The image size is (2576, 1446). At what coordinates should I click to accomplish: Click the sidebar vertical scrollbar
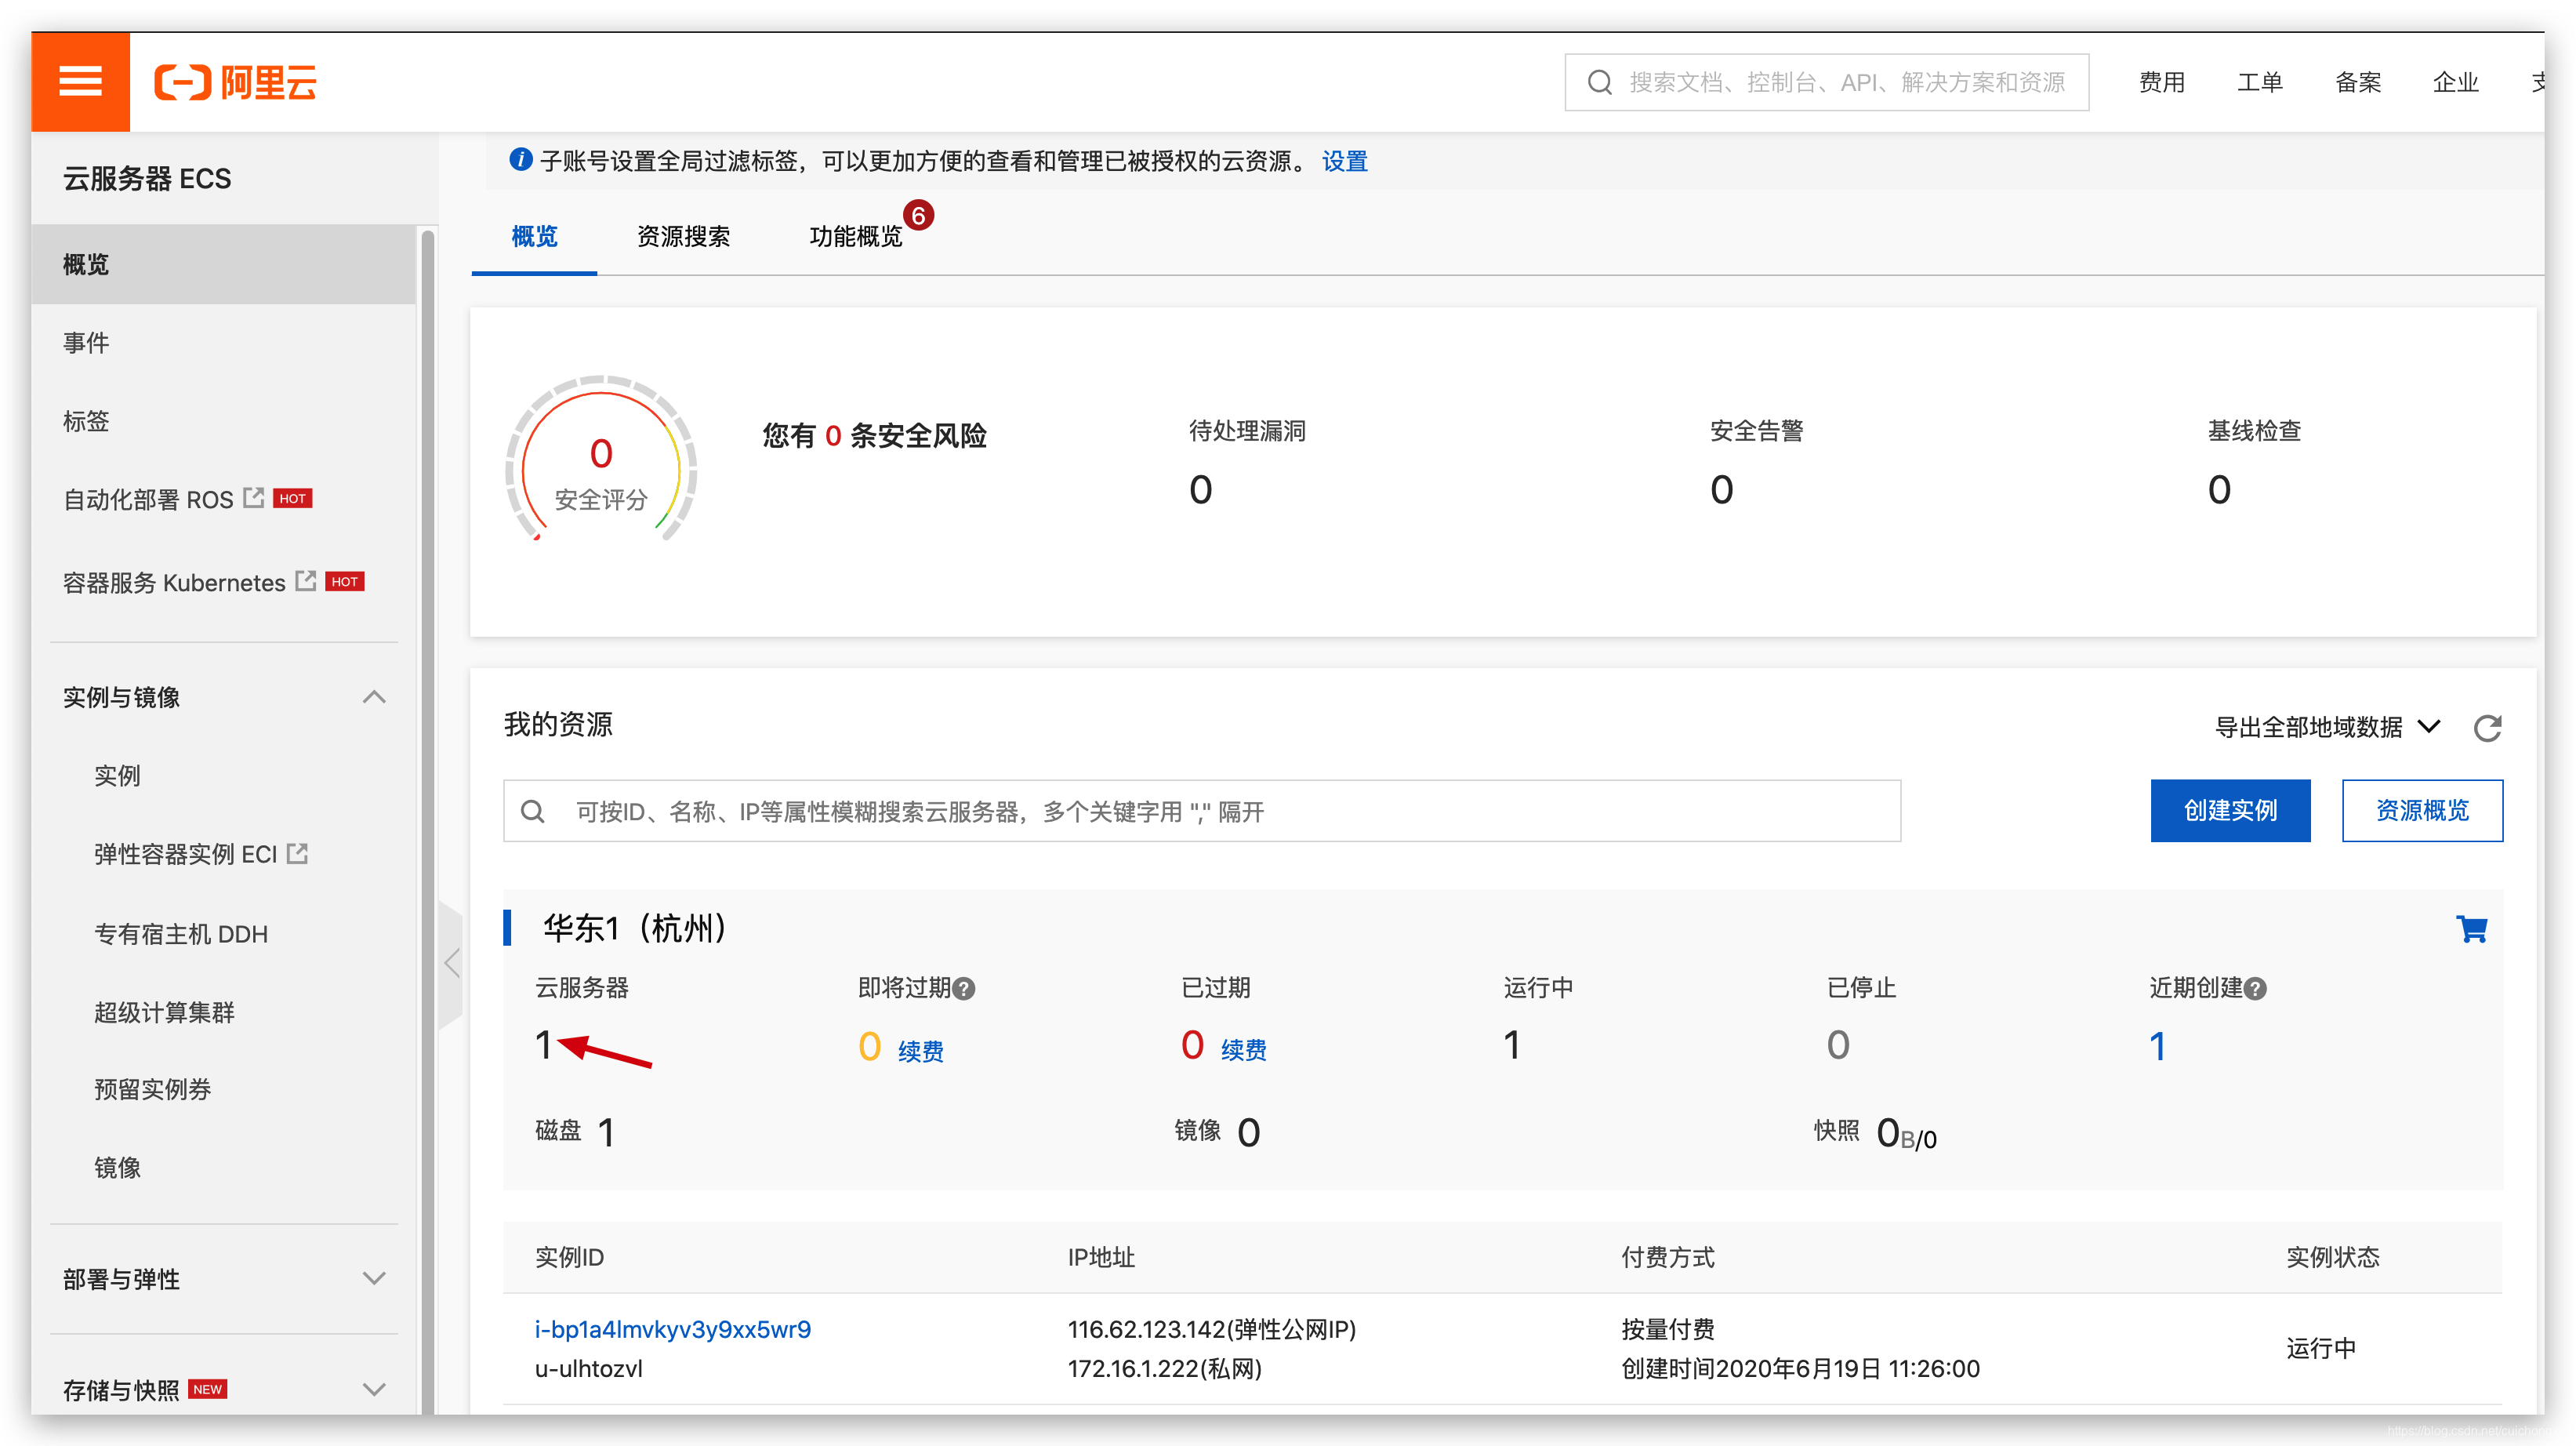point(428,820)
